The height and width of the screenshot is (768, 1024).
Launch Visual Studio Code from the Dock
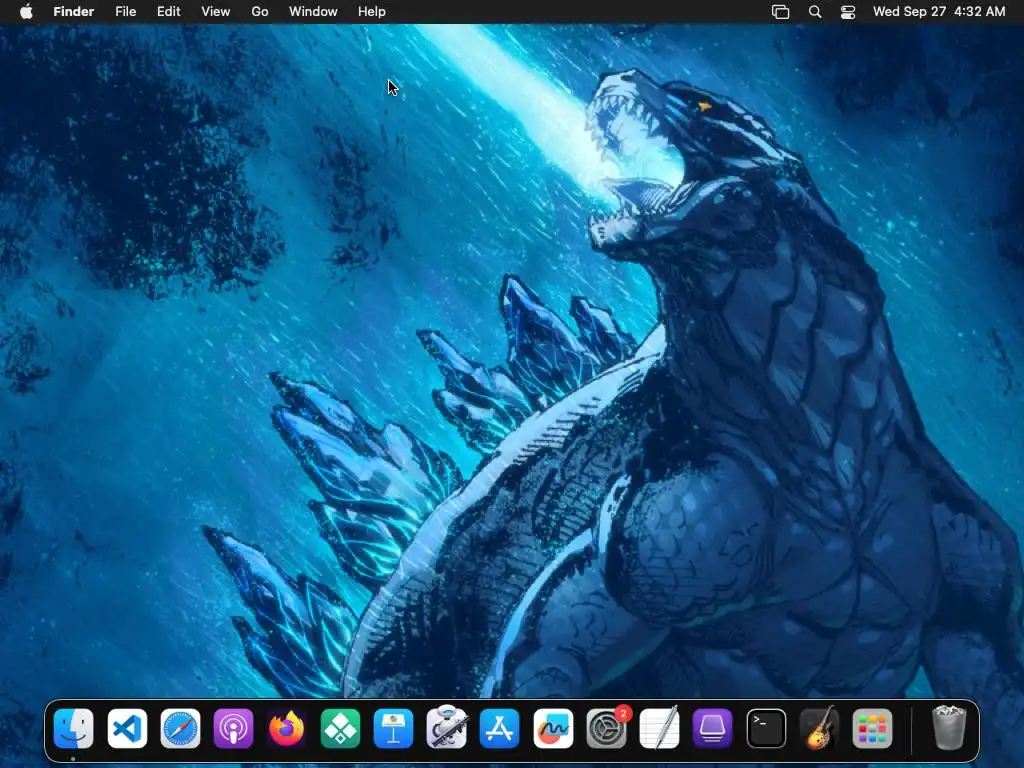tap(127, 728)
